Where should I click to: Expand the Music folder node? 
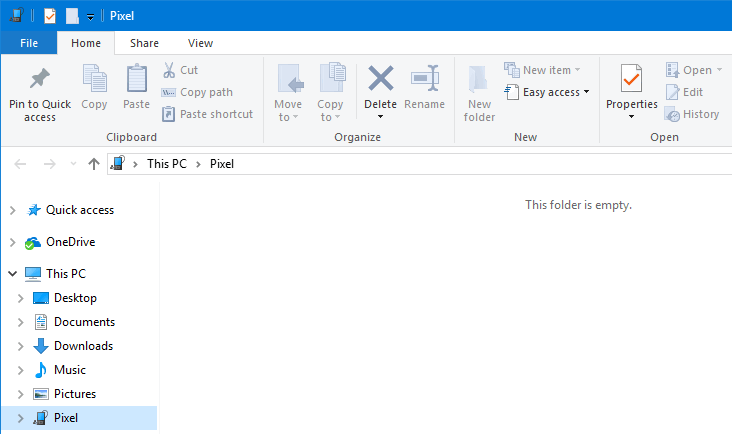click(x=21, y=370)
